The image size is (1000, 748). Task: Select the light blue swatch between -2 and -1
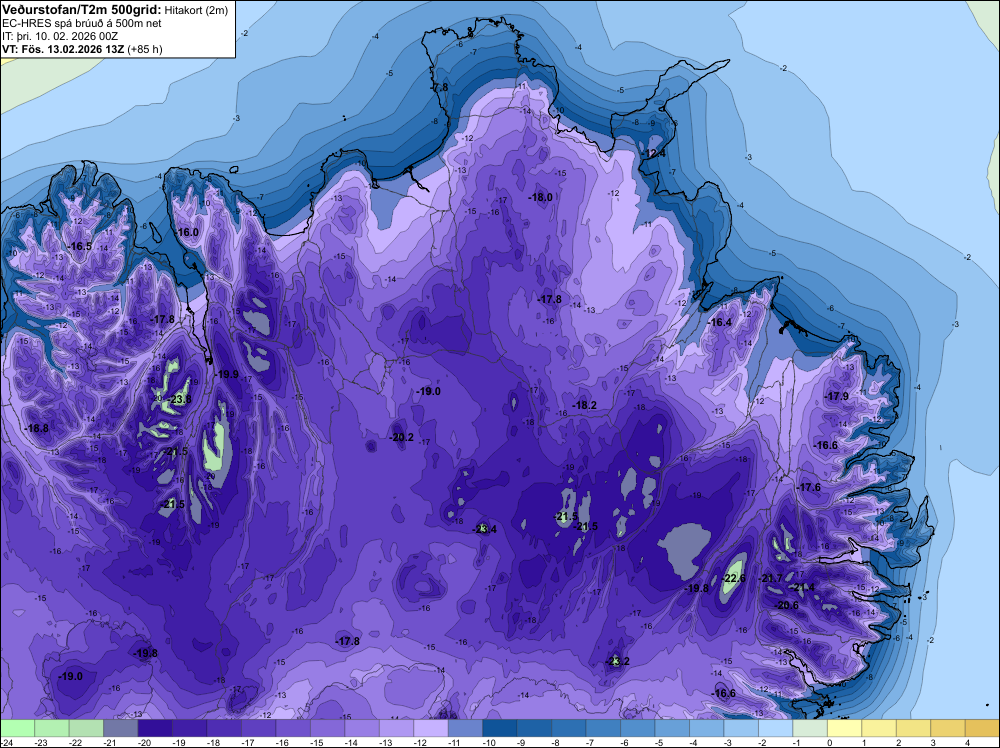[x=775, y=728]
